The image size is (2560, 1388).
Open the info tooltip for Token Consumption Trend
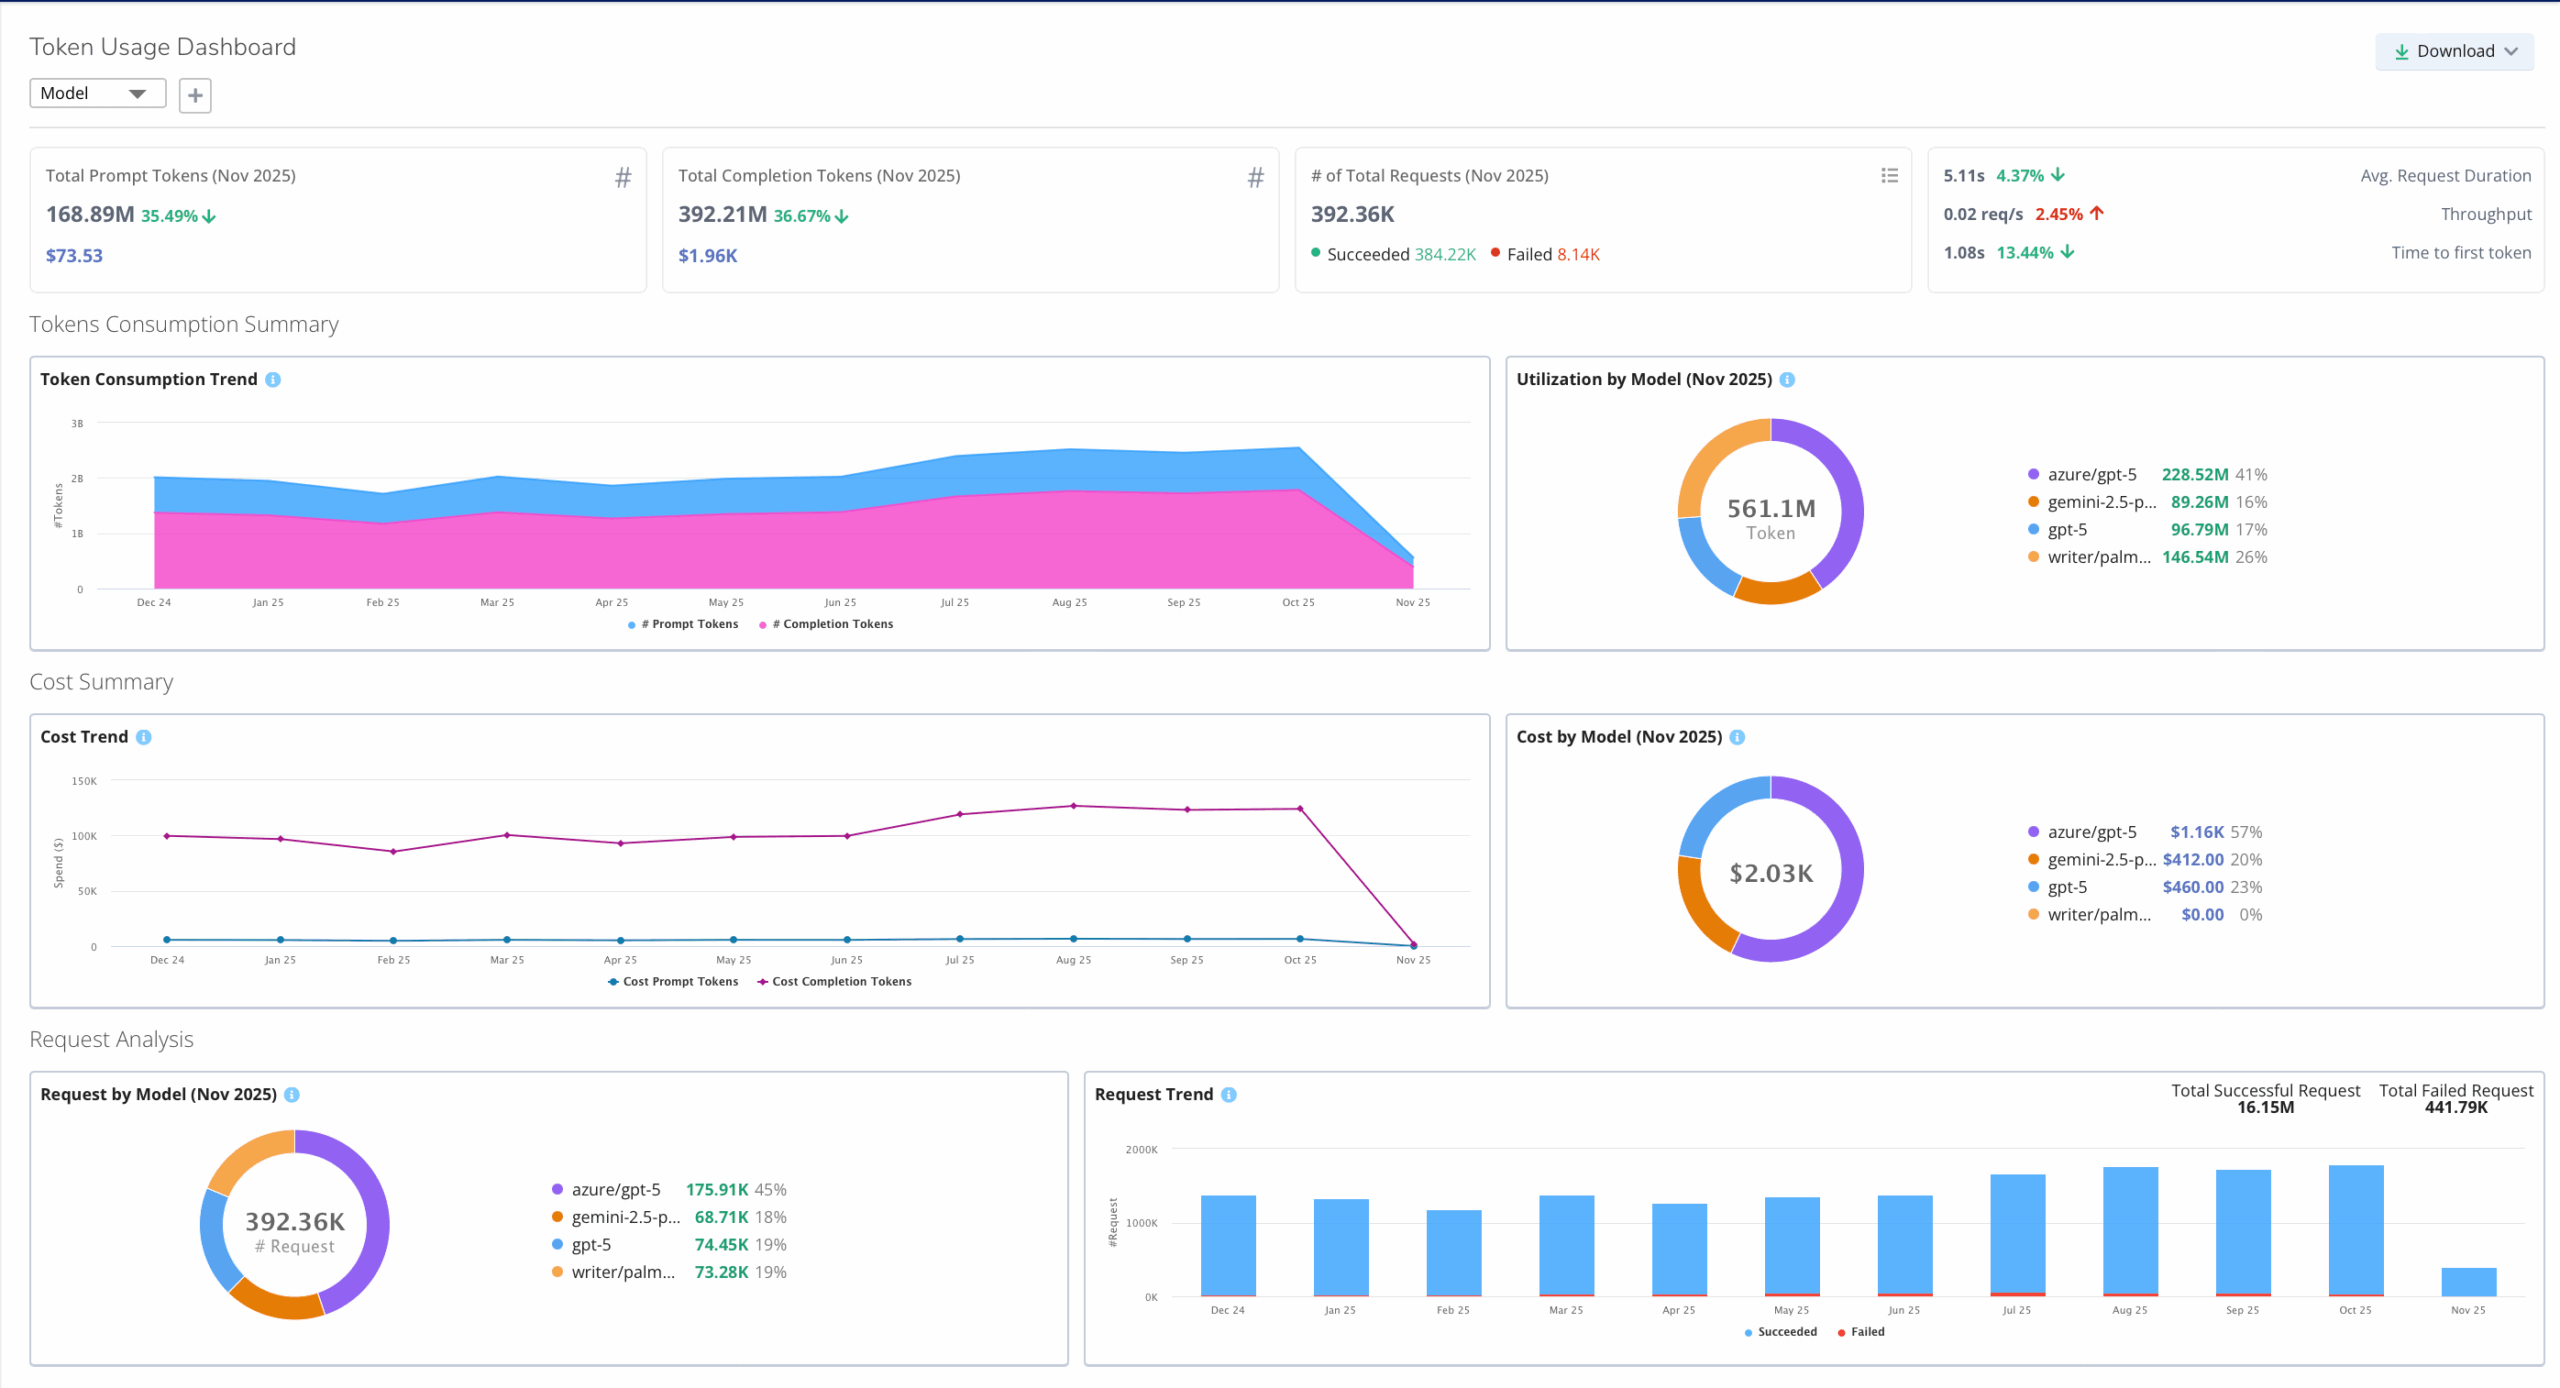click(274, 379)
